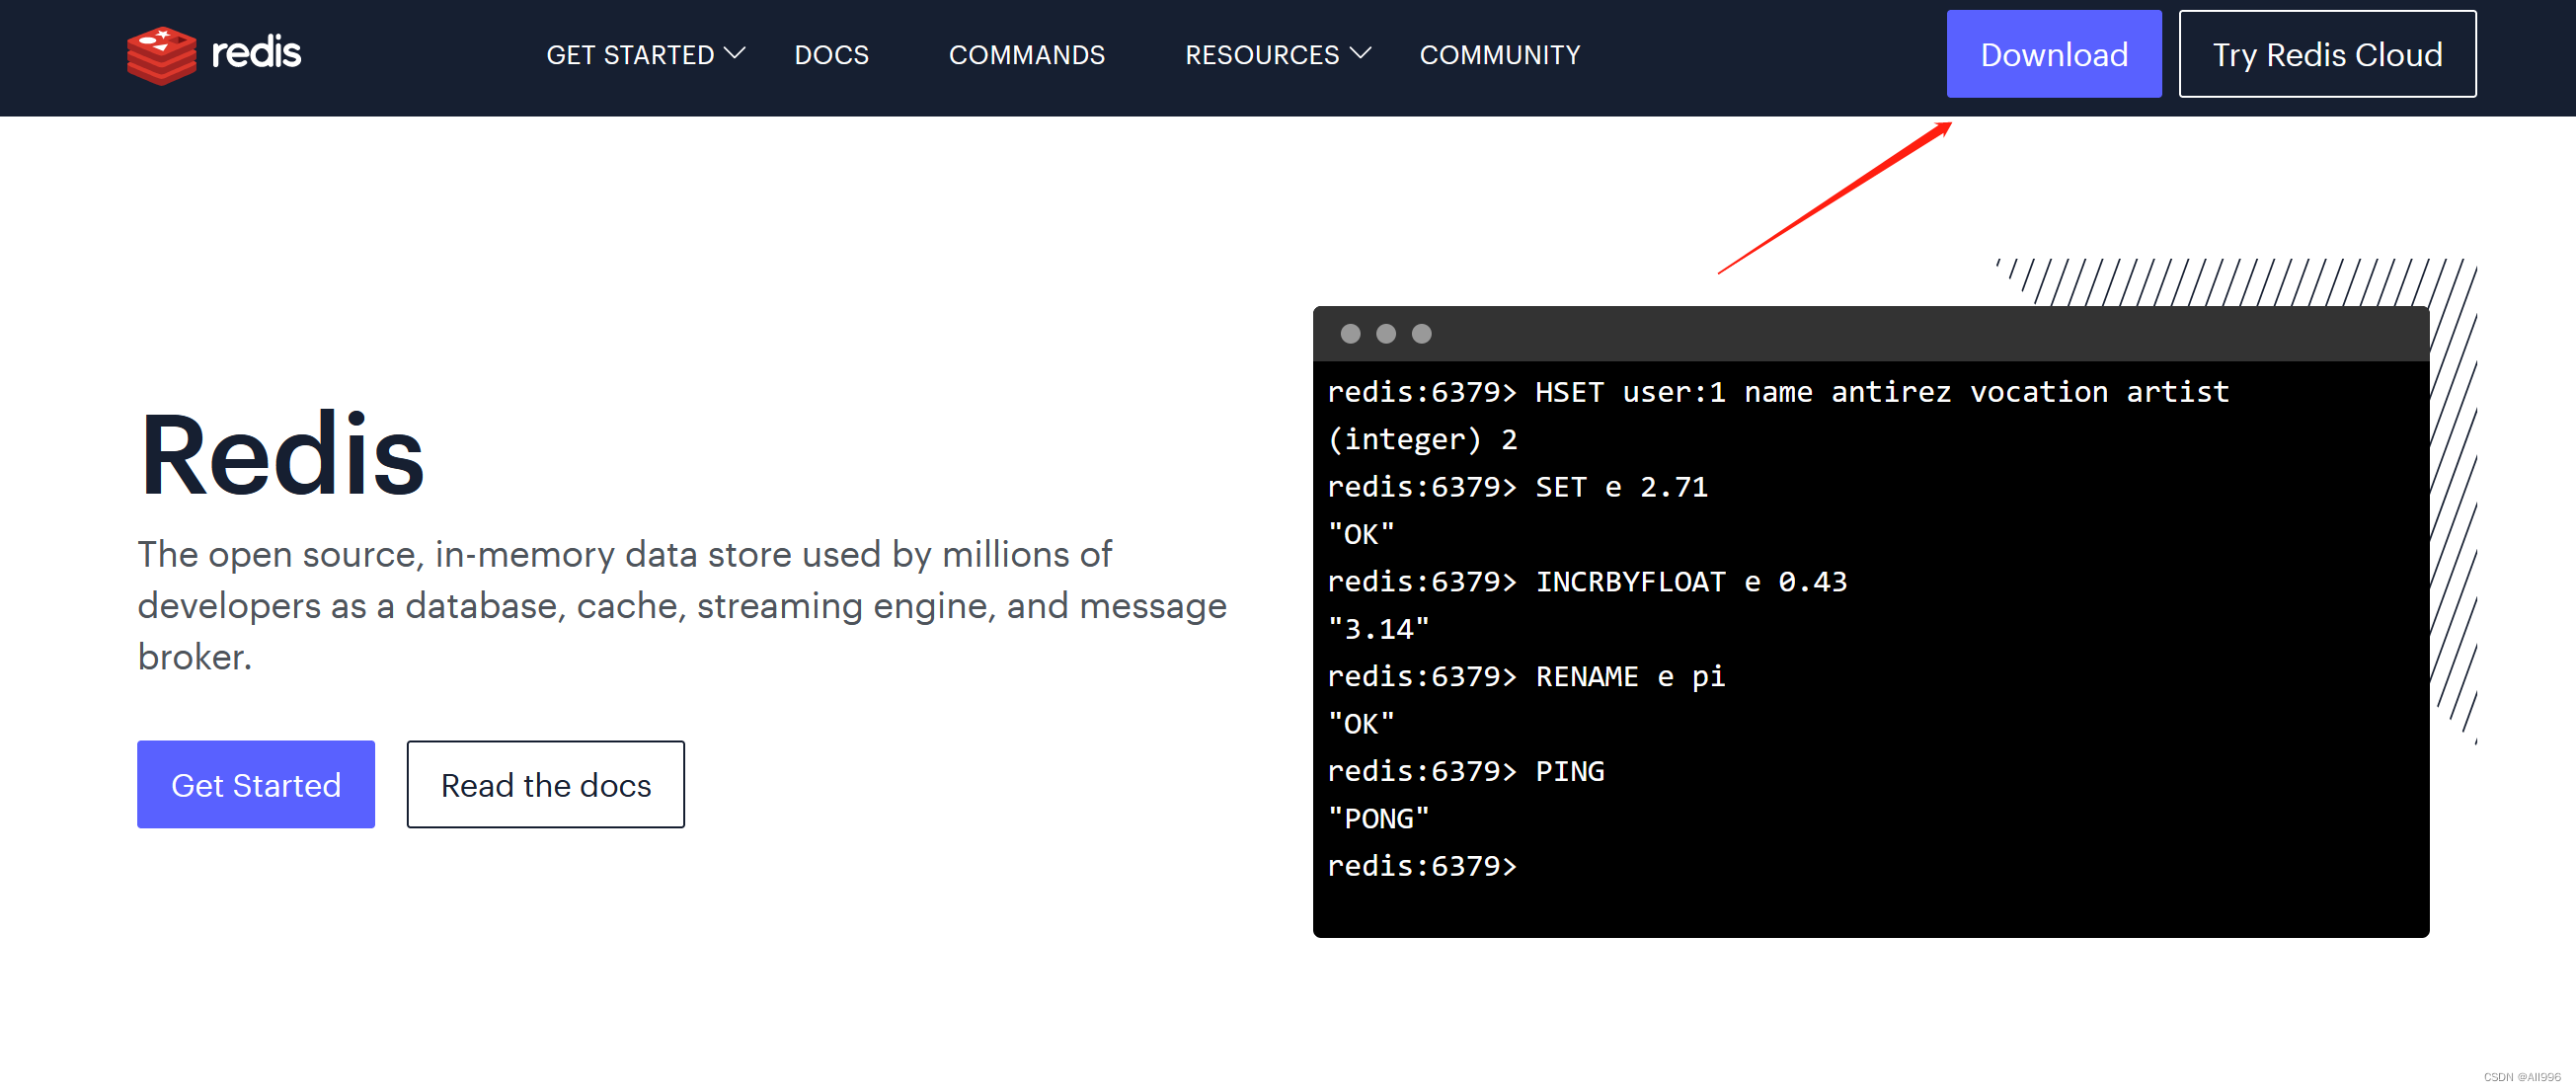The width and height of the screenshot is (2576, 1091).
Task: Open the RESOURCES menu chevron
Action: (x=1361, y=52)
